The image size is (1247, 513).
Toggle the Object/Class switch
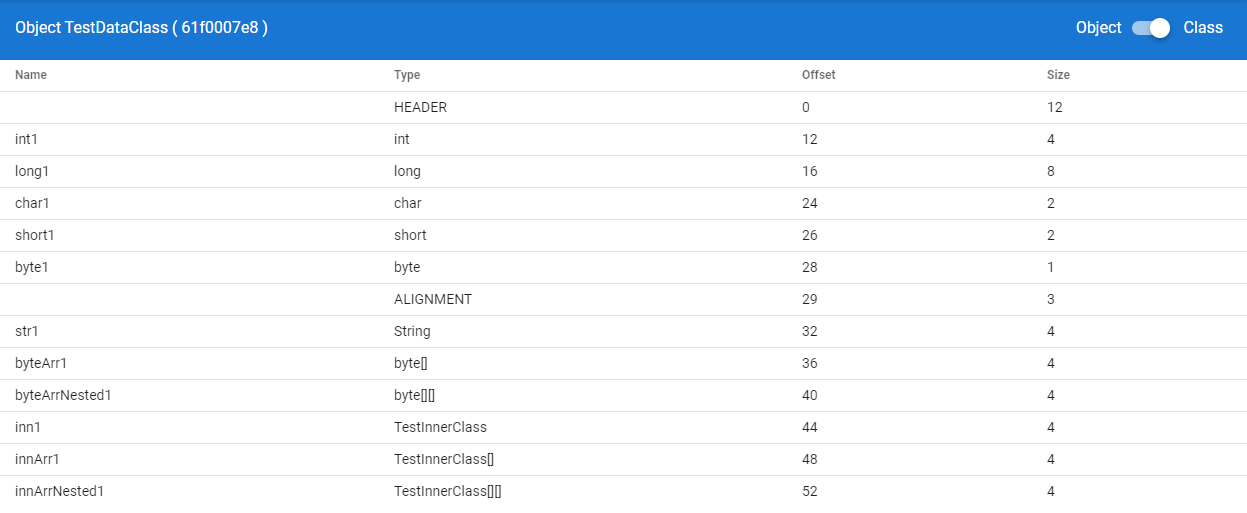point(1151,28)
